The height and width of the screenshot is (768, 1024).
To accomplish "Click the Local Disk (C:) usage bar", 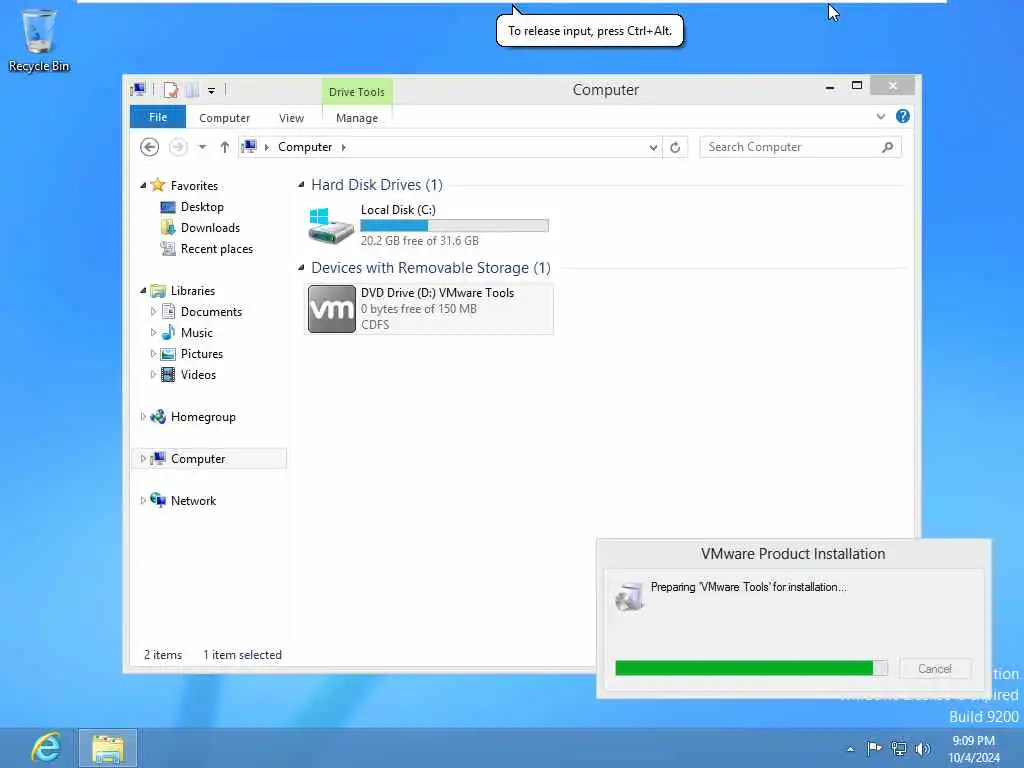I will 455,225.
